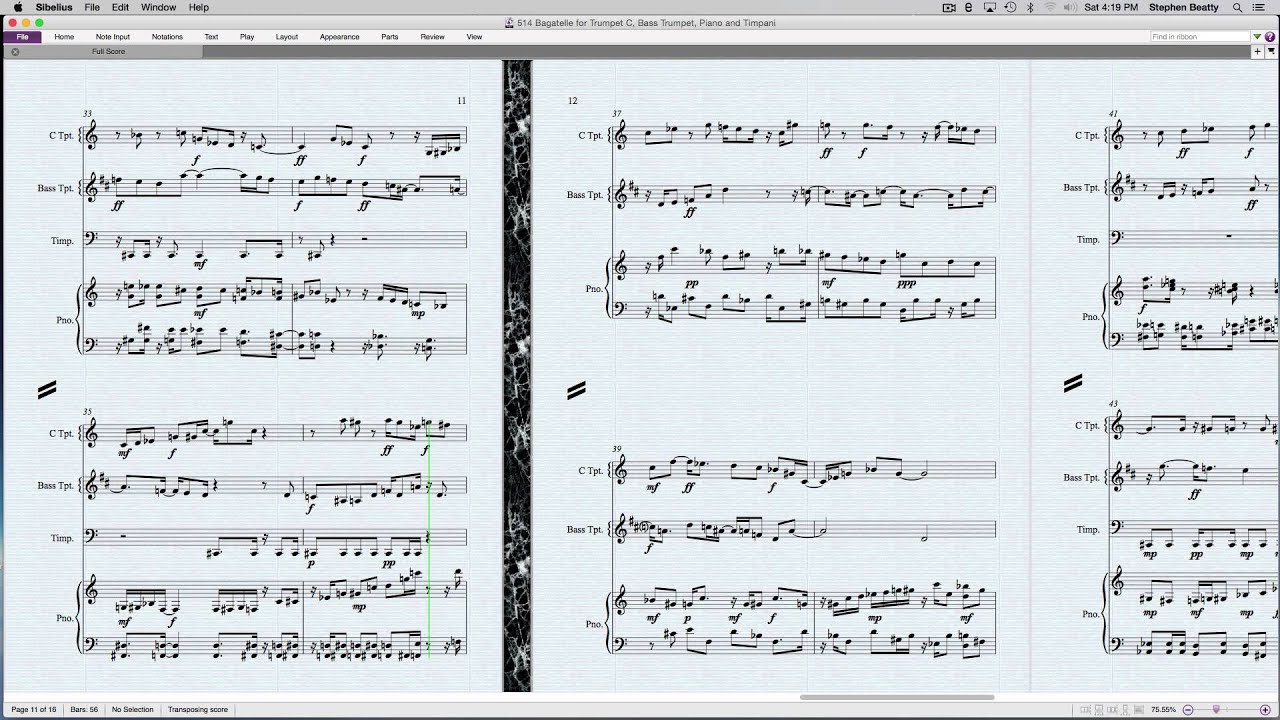This screenshot has height=720, width=1280.
Task: Switch to the Review ribbon tab
Action: click(x=432, y=37)
